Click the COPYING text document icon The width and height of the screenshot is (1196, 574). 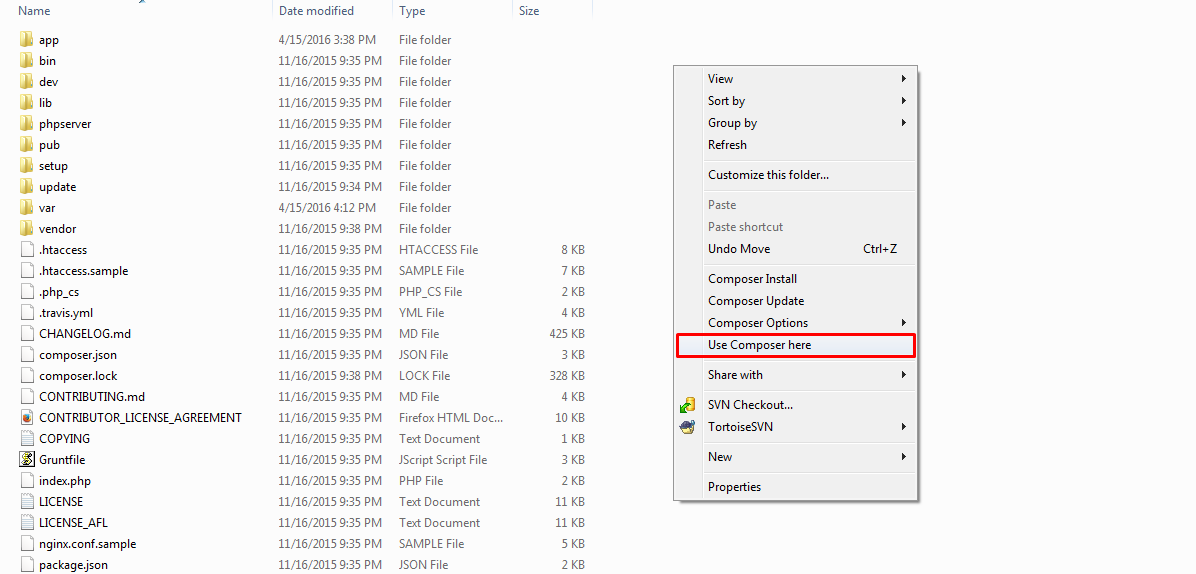click(x=27, y=438)
